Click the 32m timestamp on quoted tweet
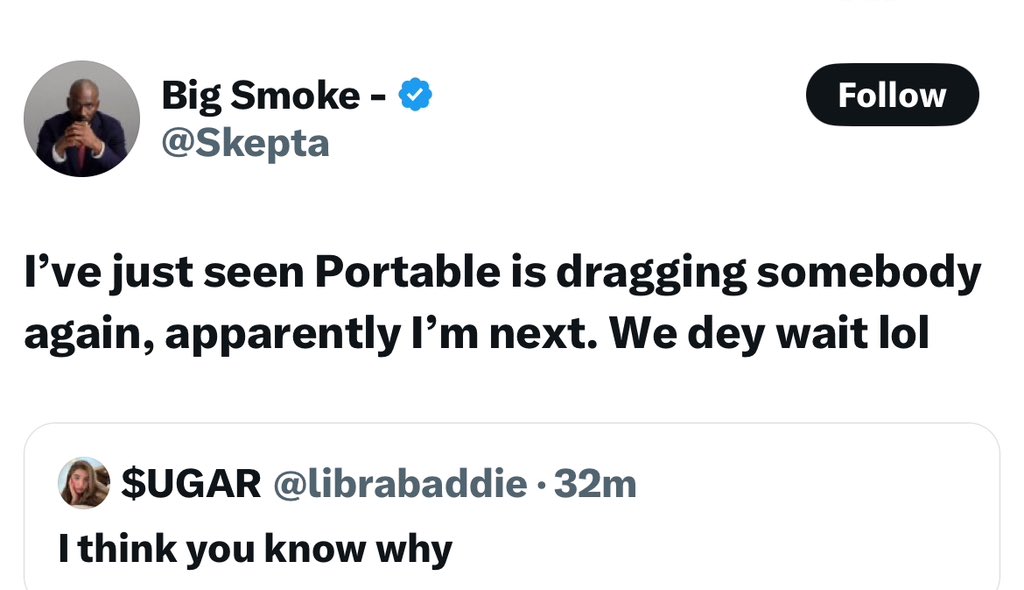The width and height of the screenshot is (1024, 590). click(598, 484)
